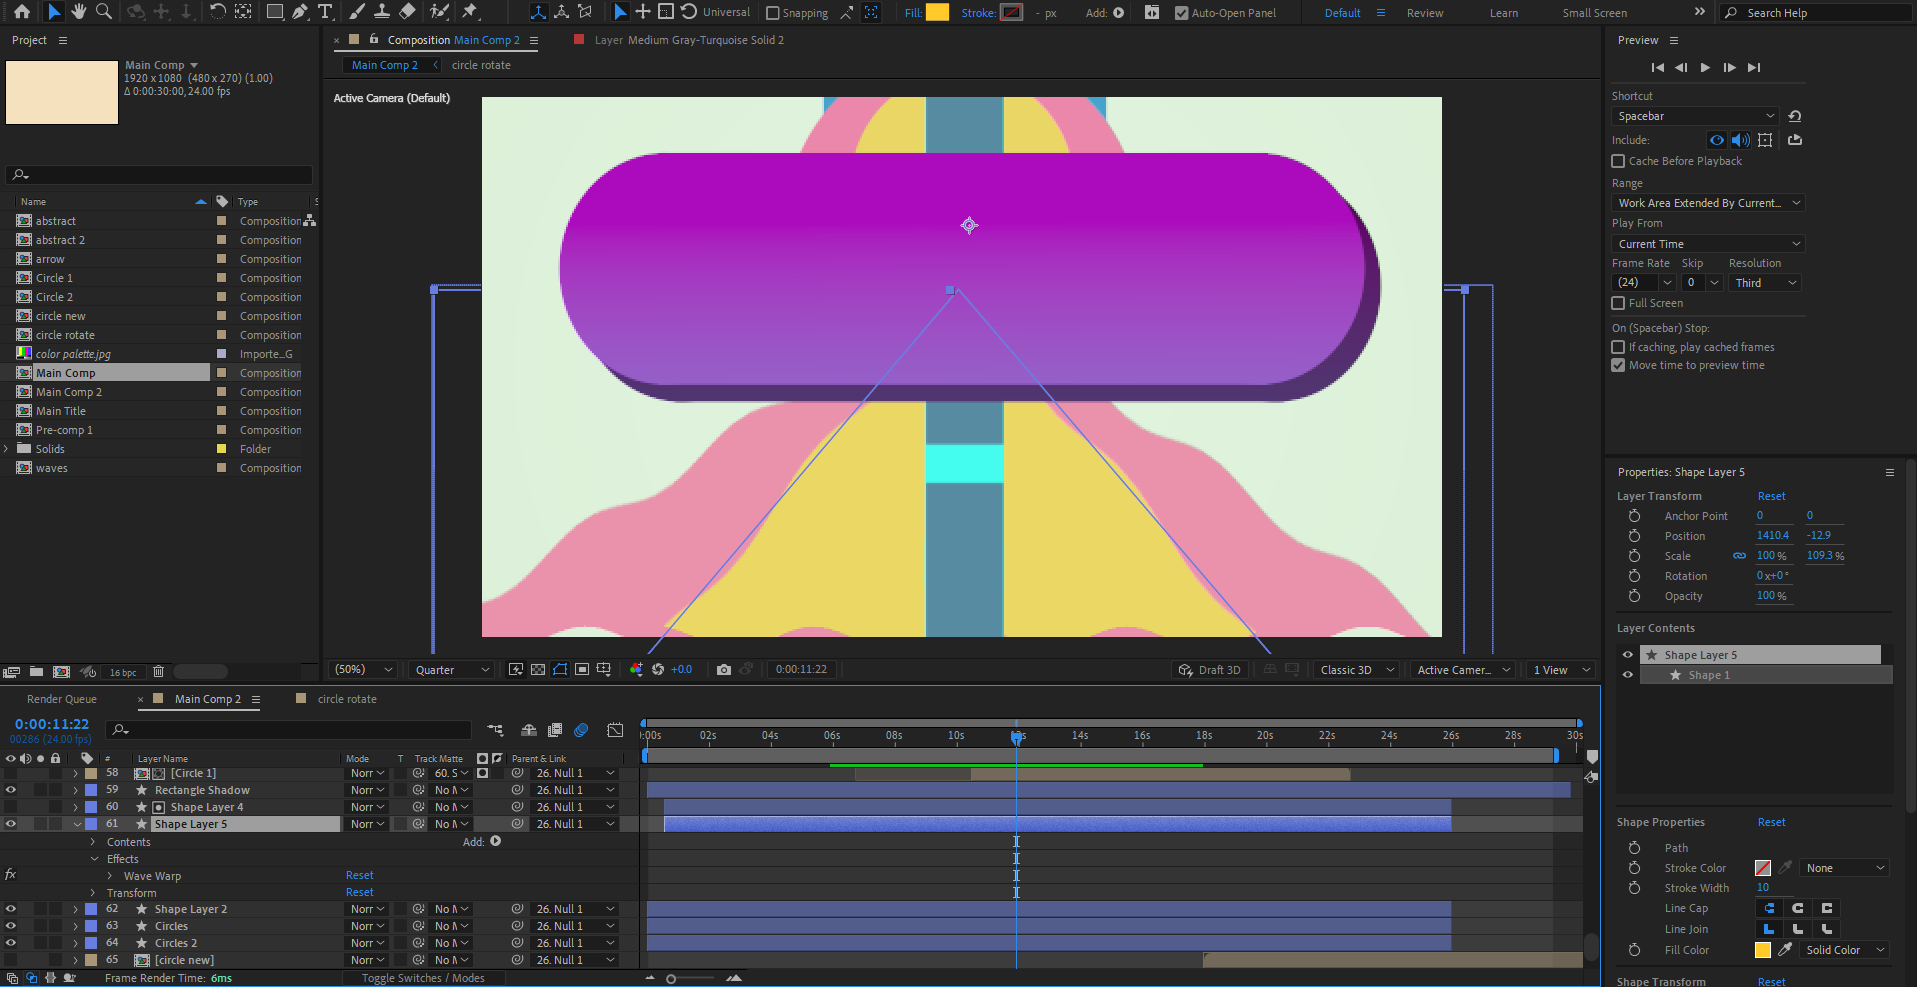Screen dimensions: 1917x987
Task: Select the Selection tool arrow
Action: point(54,12)
